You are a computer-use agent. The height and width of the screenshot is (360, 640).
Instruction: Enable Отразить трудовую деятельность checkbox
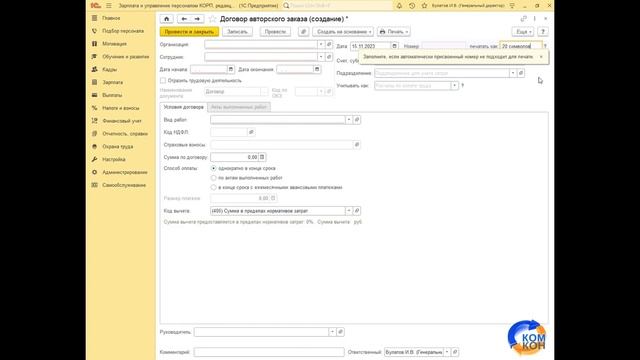coord(163,80)
